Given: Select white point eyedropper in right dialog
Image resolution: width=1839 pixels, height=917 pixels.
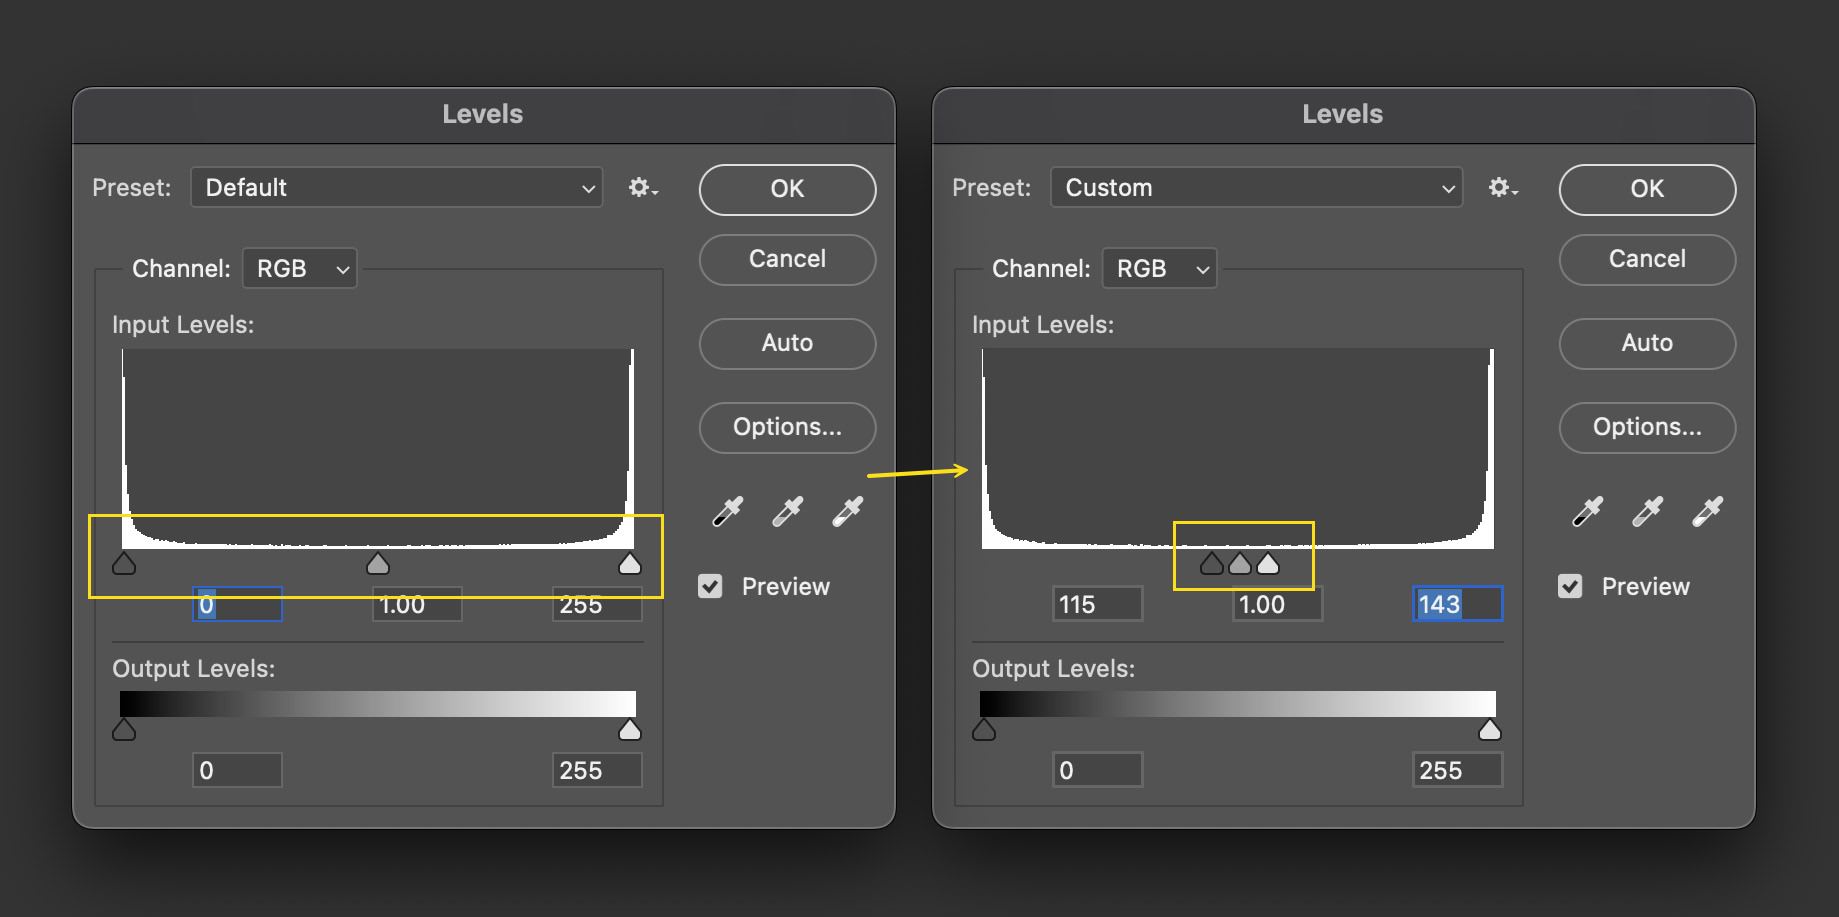Looking at the screenshot, I should (1708, 511).
